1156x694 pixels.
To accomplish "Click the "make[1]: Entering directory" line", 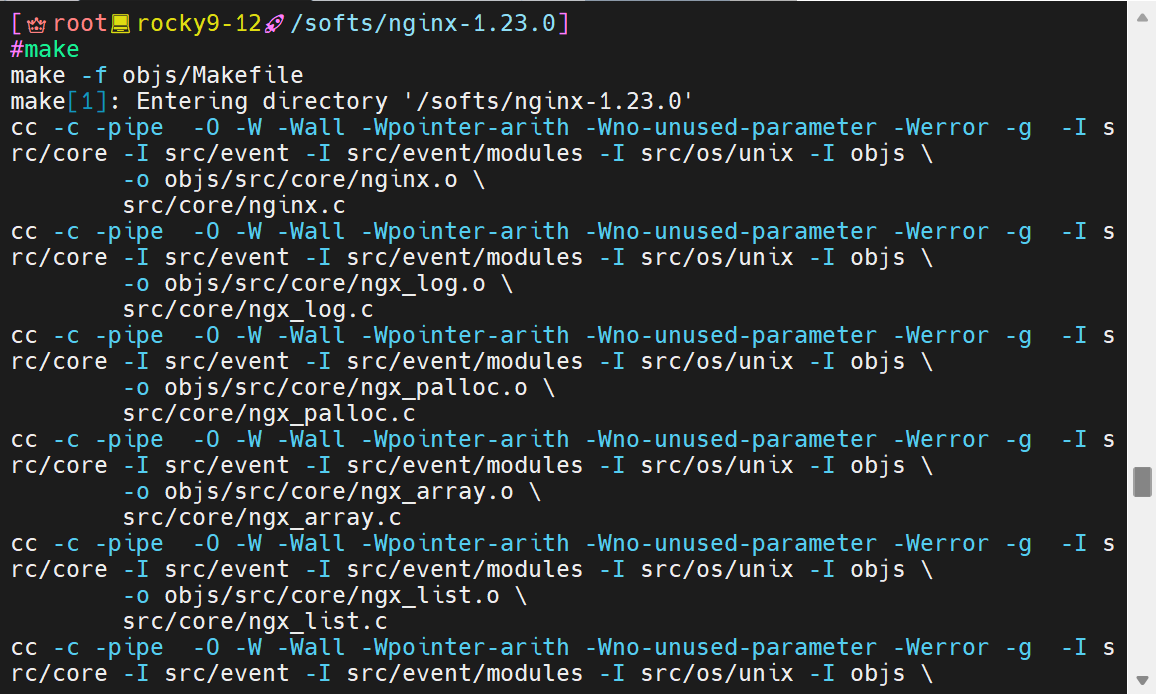I will click(x=352, y=101).
